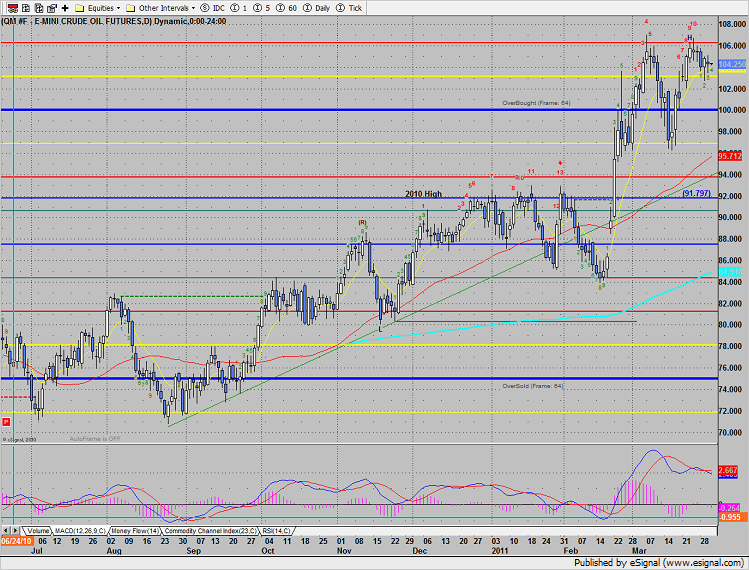Click the red 2.667 MACD value label

click(x=728, y=470)
